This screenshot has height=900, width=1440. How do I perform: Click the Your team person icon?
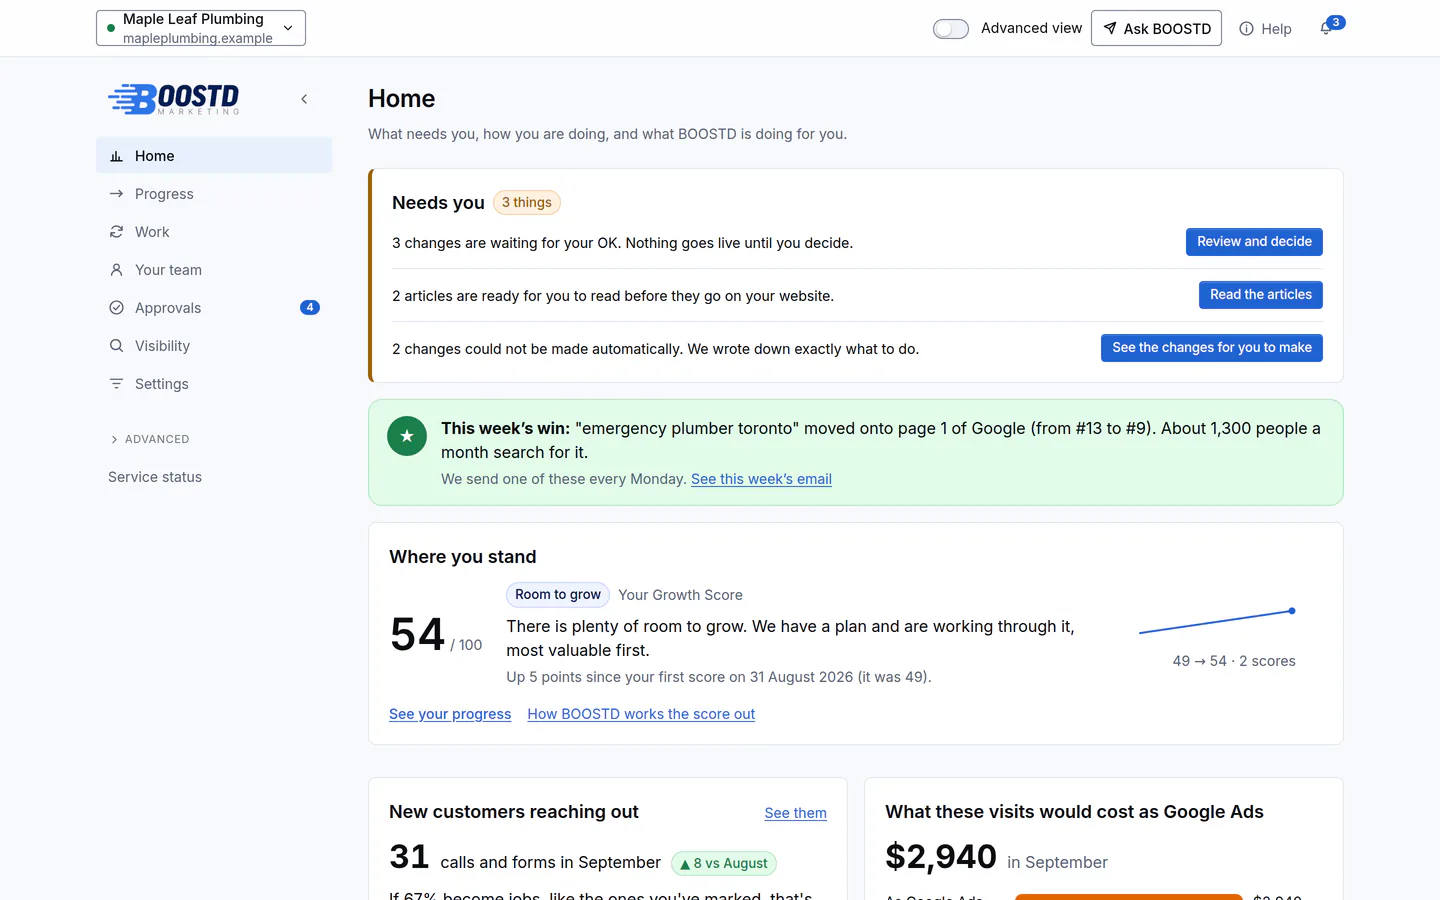tap(116, 270)
